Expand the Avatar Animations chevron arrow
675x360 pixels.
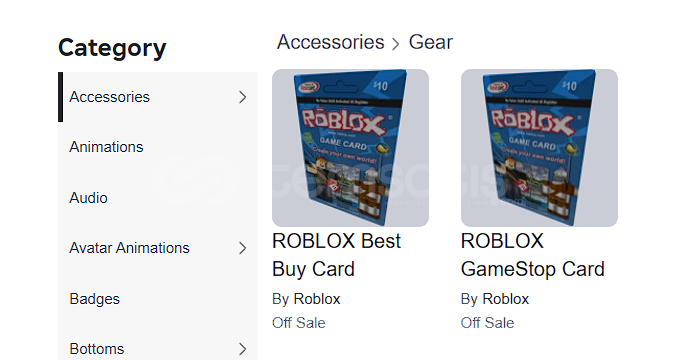pos(243,248)
